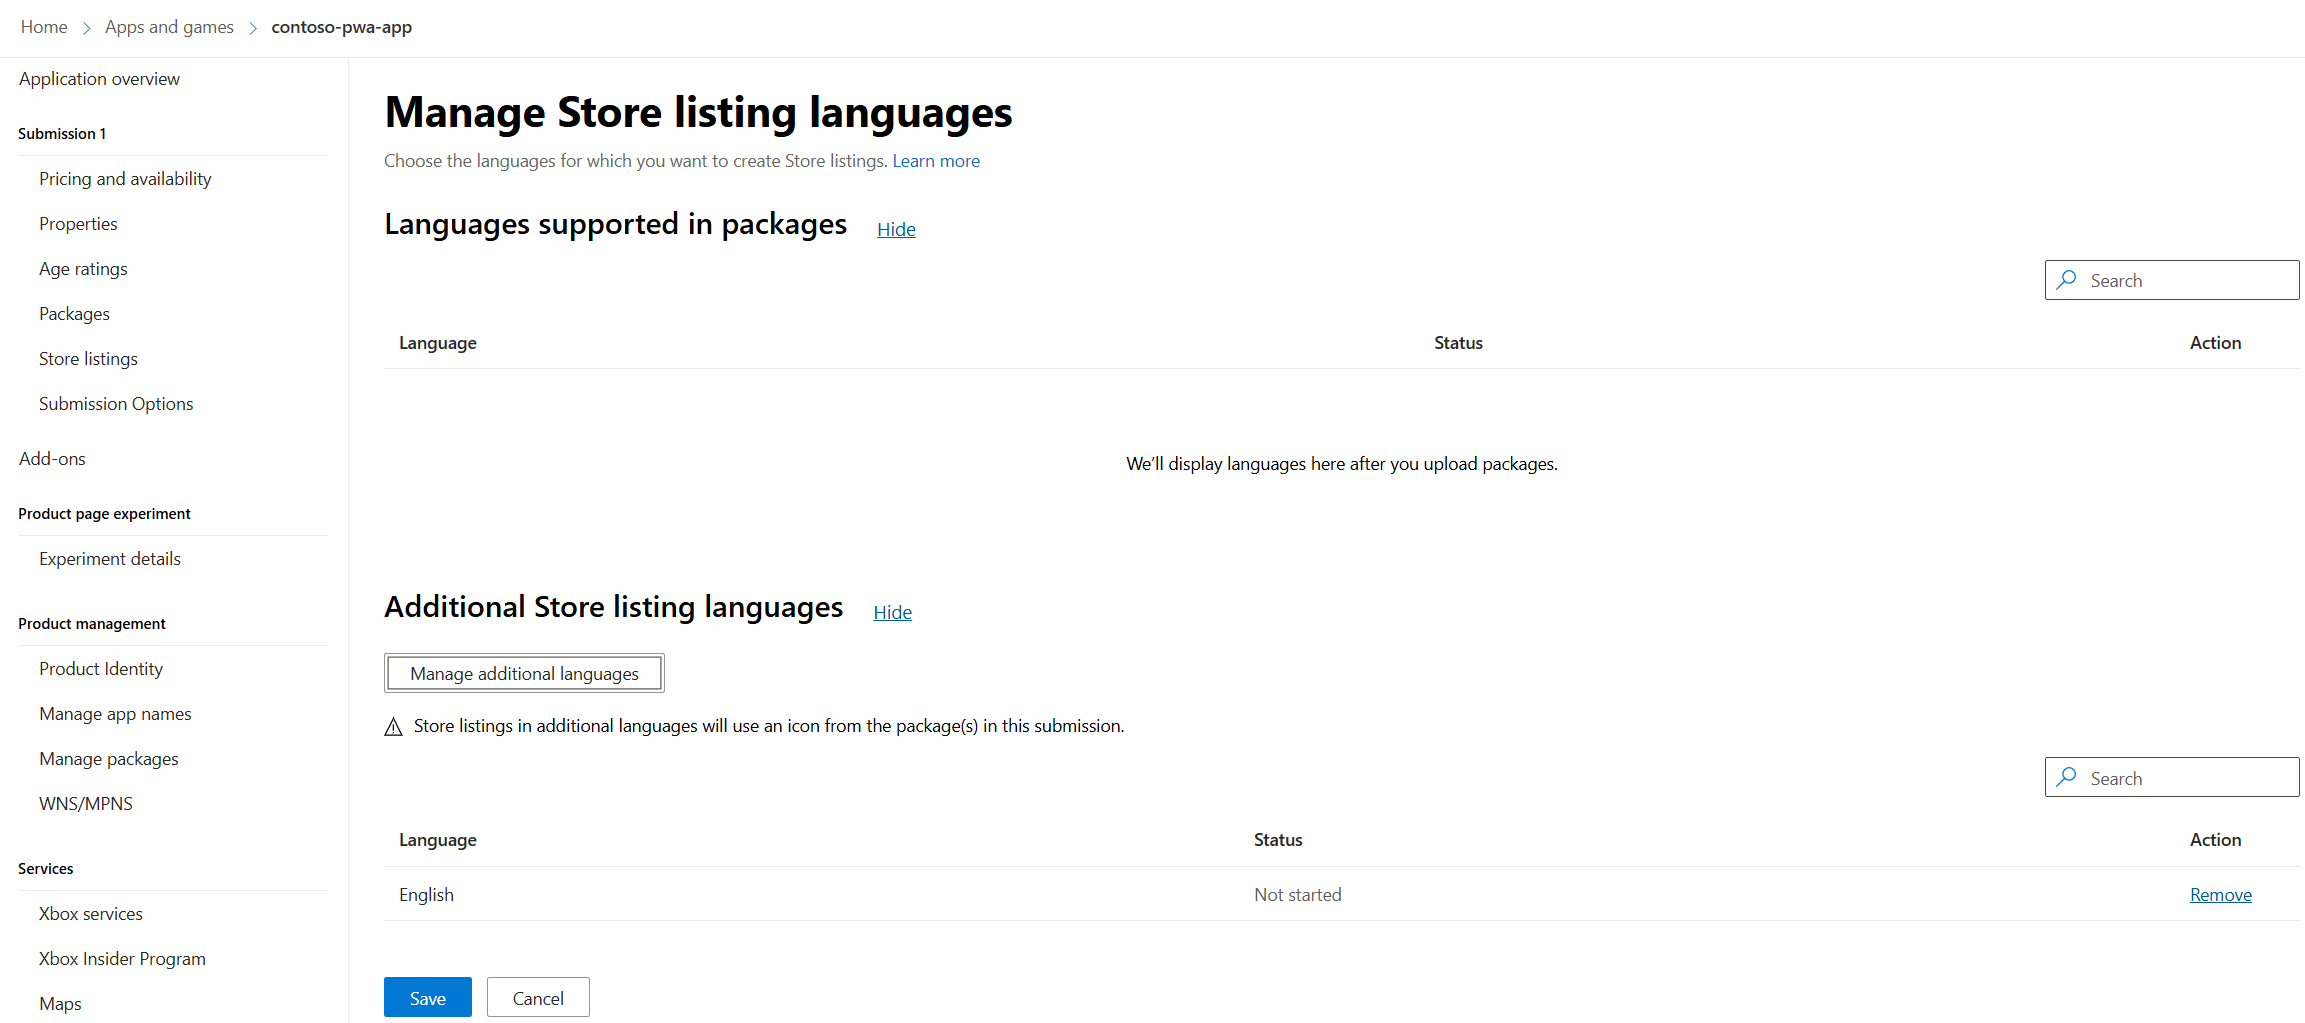Click the breadcrumb chevron after Home

tap(87, 28)
